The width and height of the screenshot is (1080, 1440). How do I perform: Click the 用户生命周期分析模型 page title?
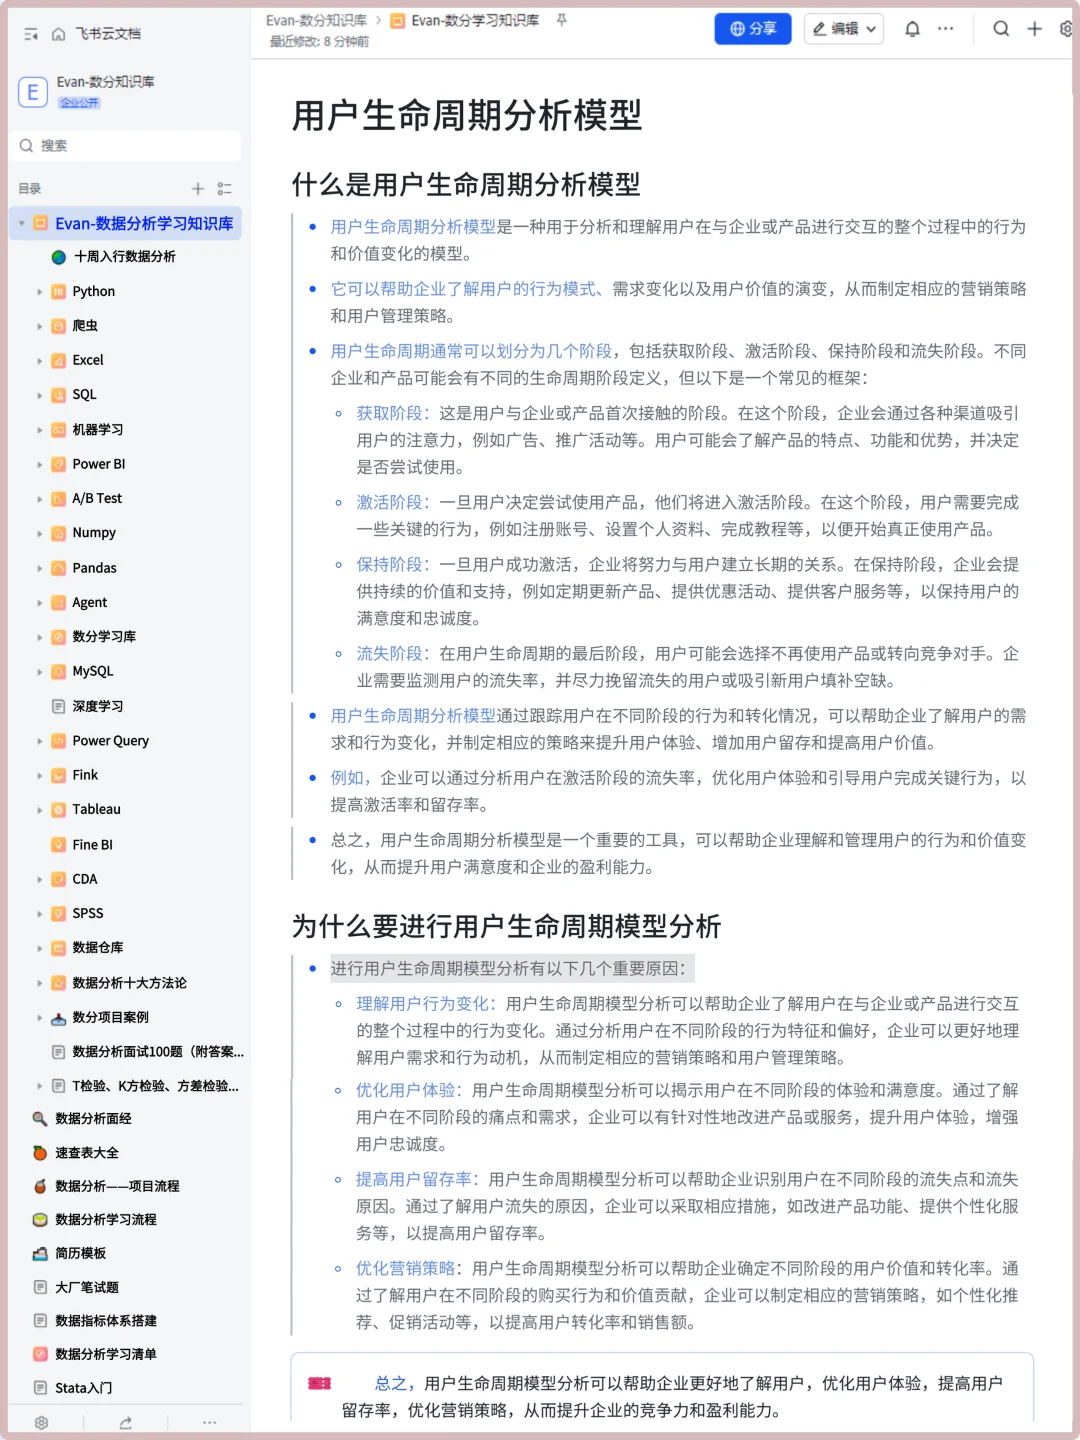[467, 115]
